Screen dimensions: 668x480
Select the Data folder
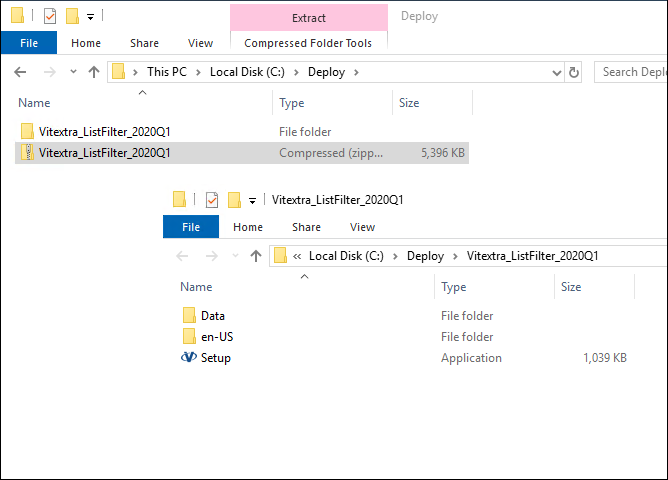[213, 316]
